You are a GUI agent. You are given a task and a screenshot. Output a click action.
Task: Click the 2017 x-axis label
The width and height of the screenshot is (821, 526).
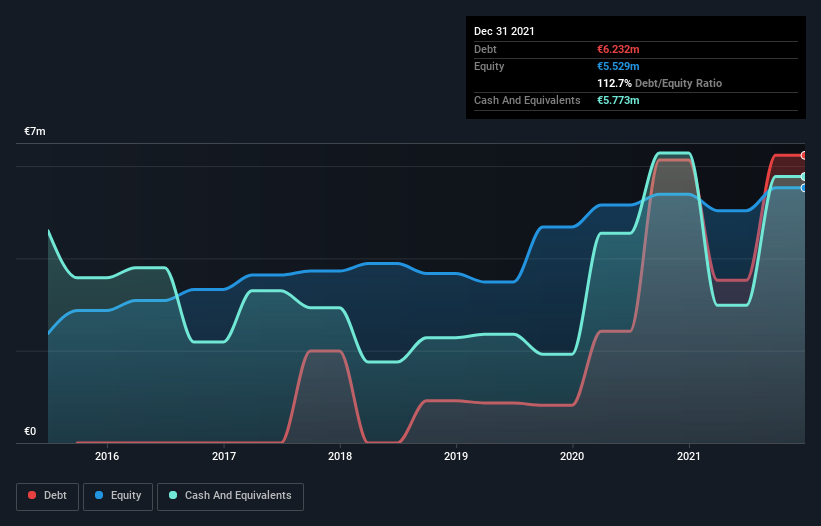click(224, 456)
